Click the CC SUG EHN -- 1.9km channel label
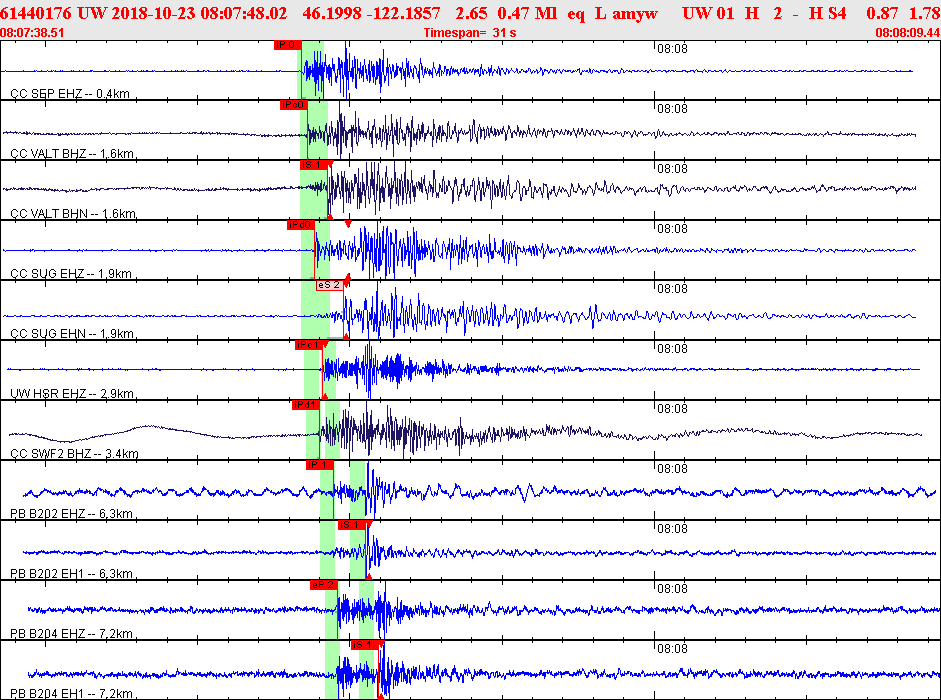The height and width of the screenshot is (700, 941). click(72, 334)
